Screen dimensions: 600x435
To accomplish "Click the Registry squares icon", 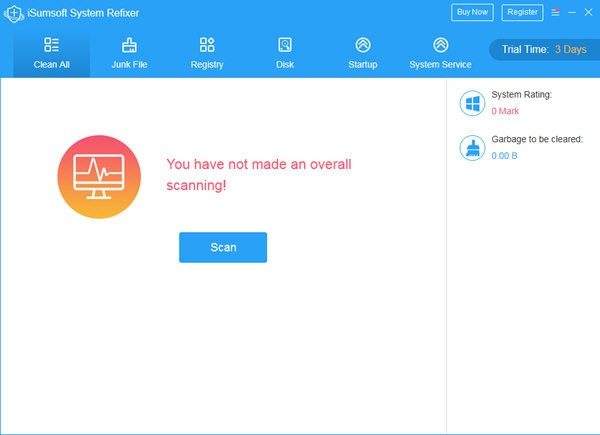I will pos(207,45).
